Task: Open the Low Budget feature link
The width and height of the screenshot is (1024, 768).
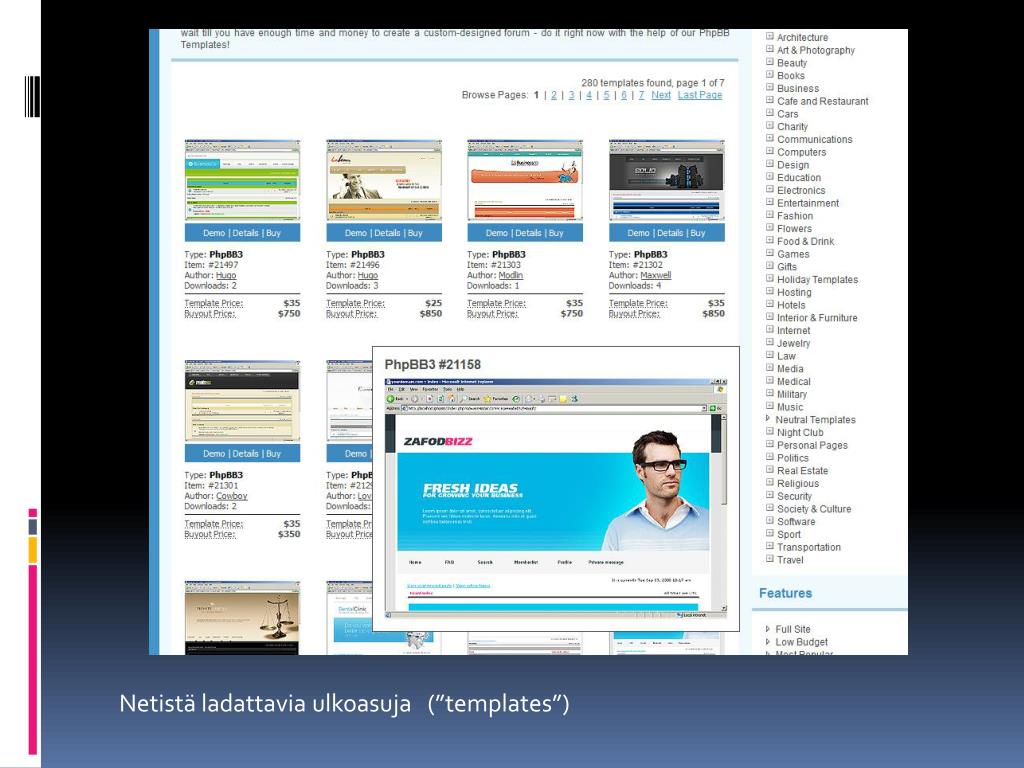Action: (801, 642)
